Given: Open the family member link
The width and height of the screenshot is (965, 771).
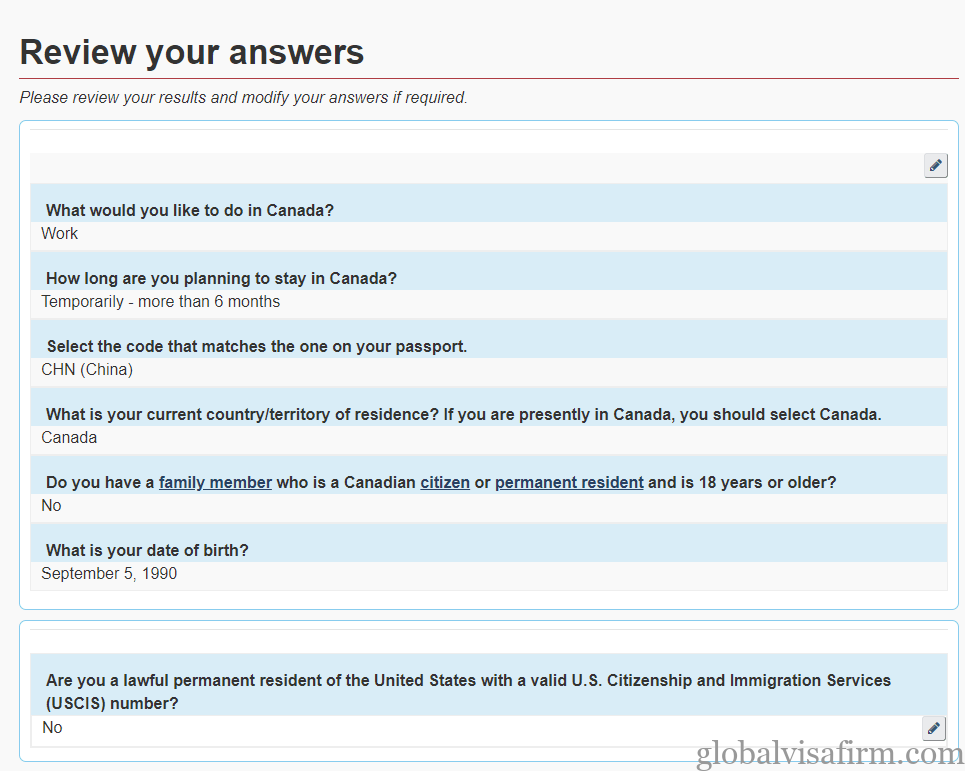Looking at the screenshot, I should coord(215,482).
